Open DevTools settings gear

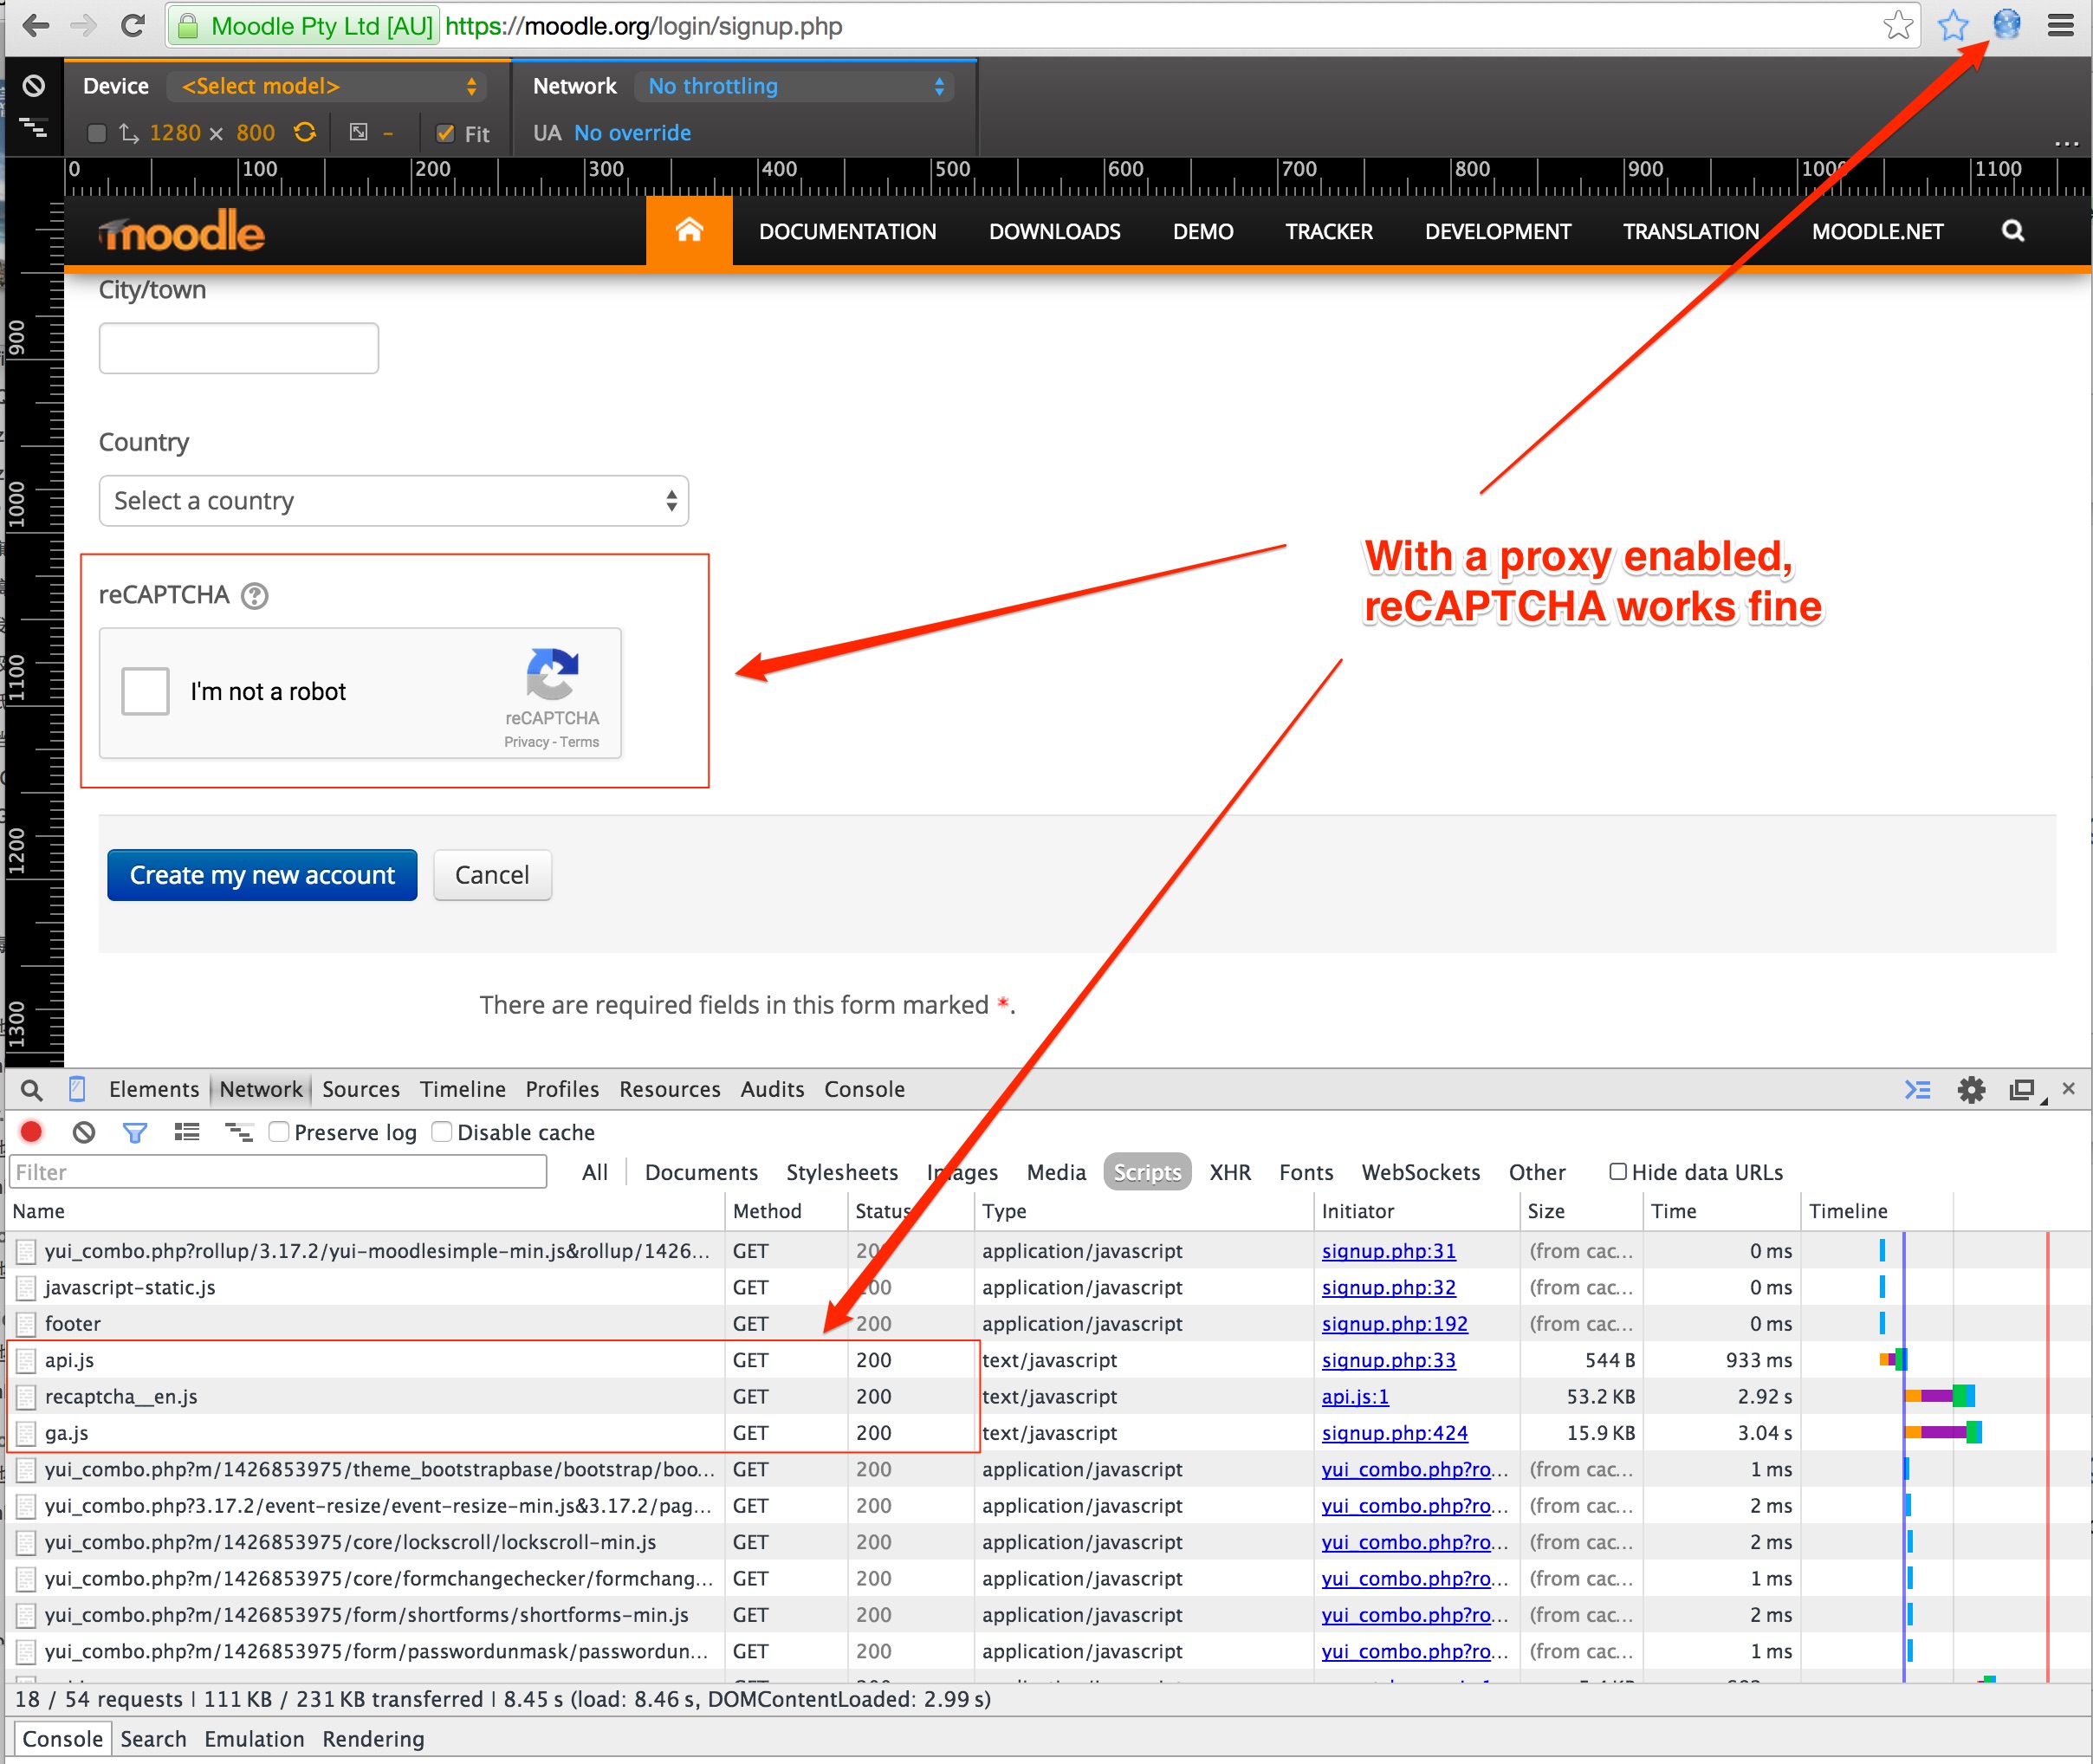(1971, 1090)
